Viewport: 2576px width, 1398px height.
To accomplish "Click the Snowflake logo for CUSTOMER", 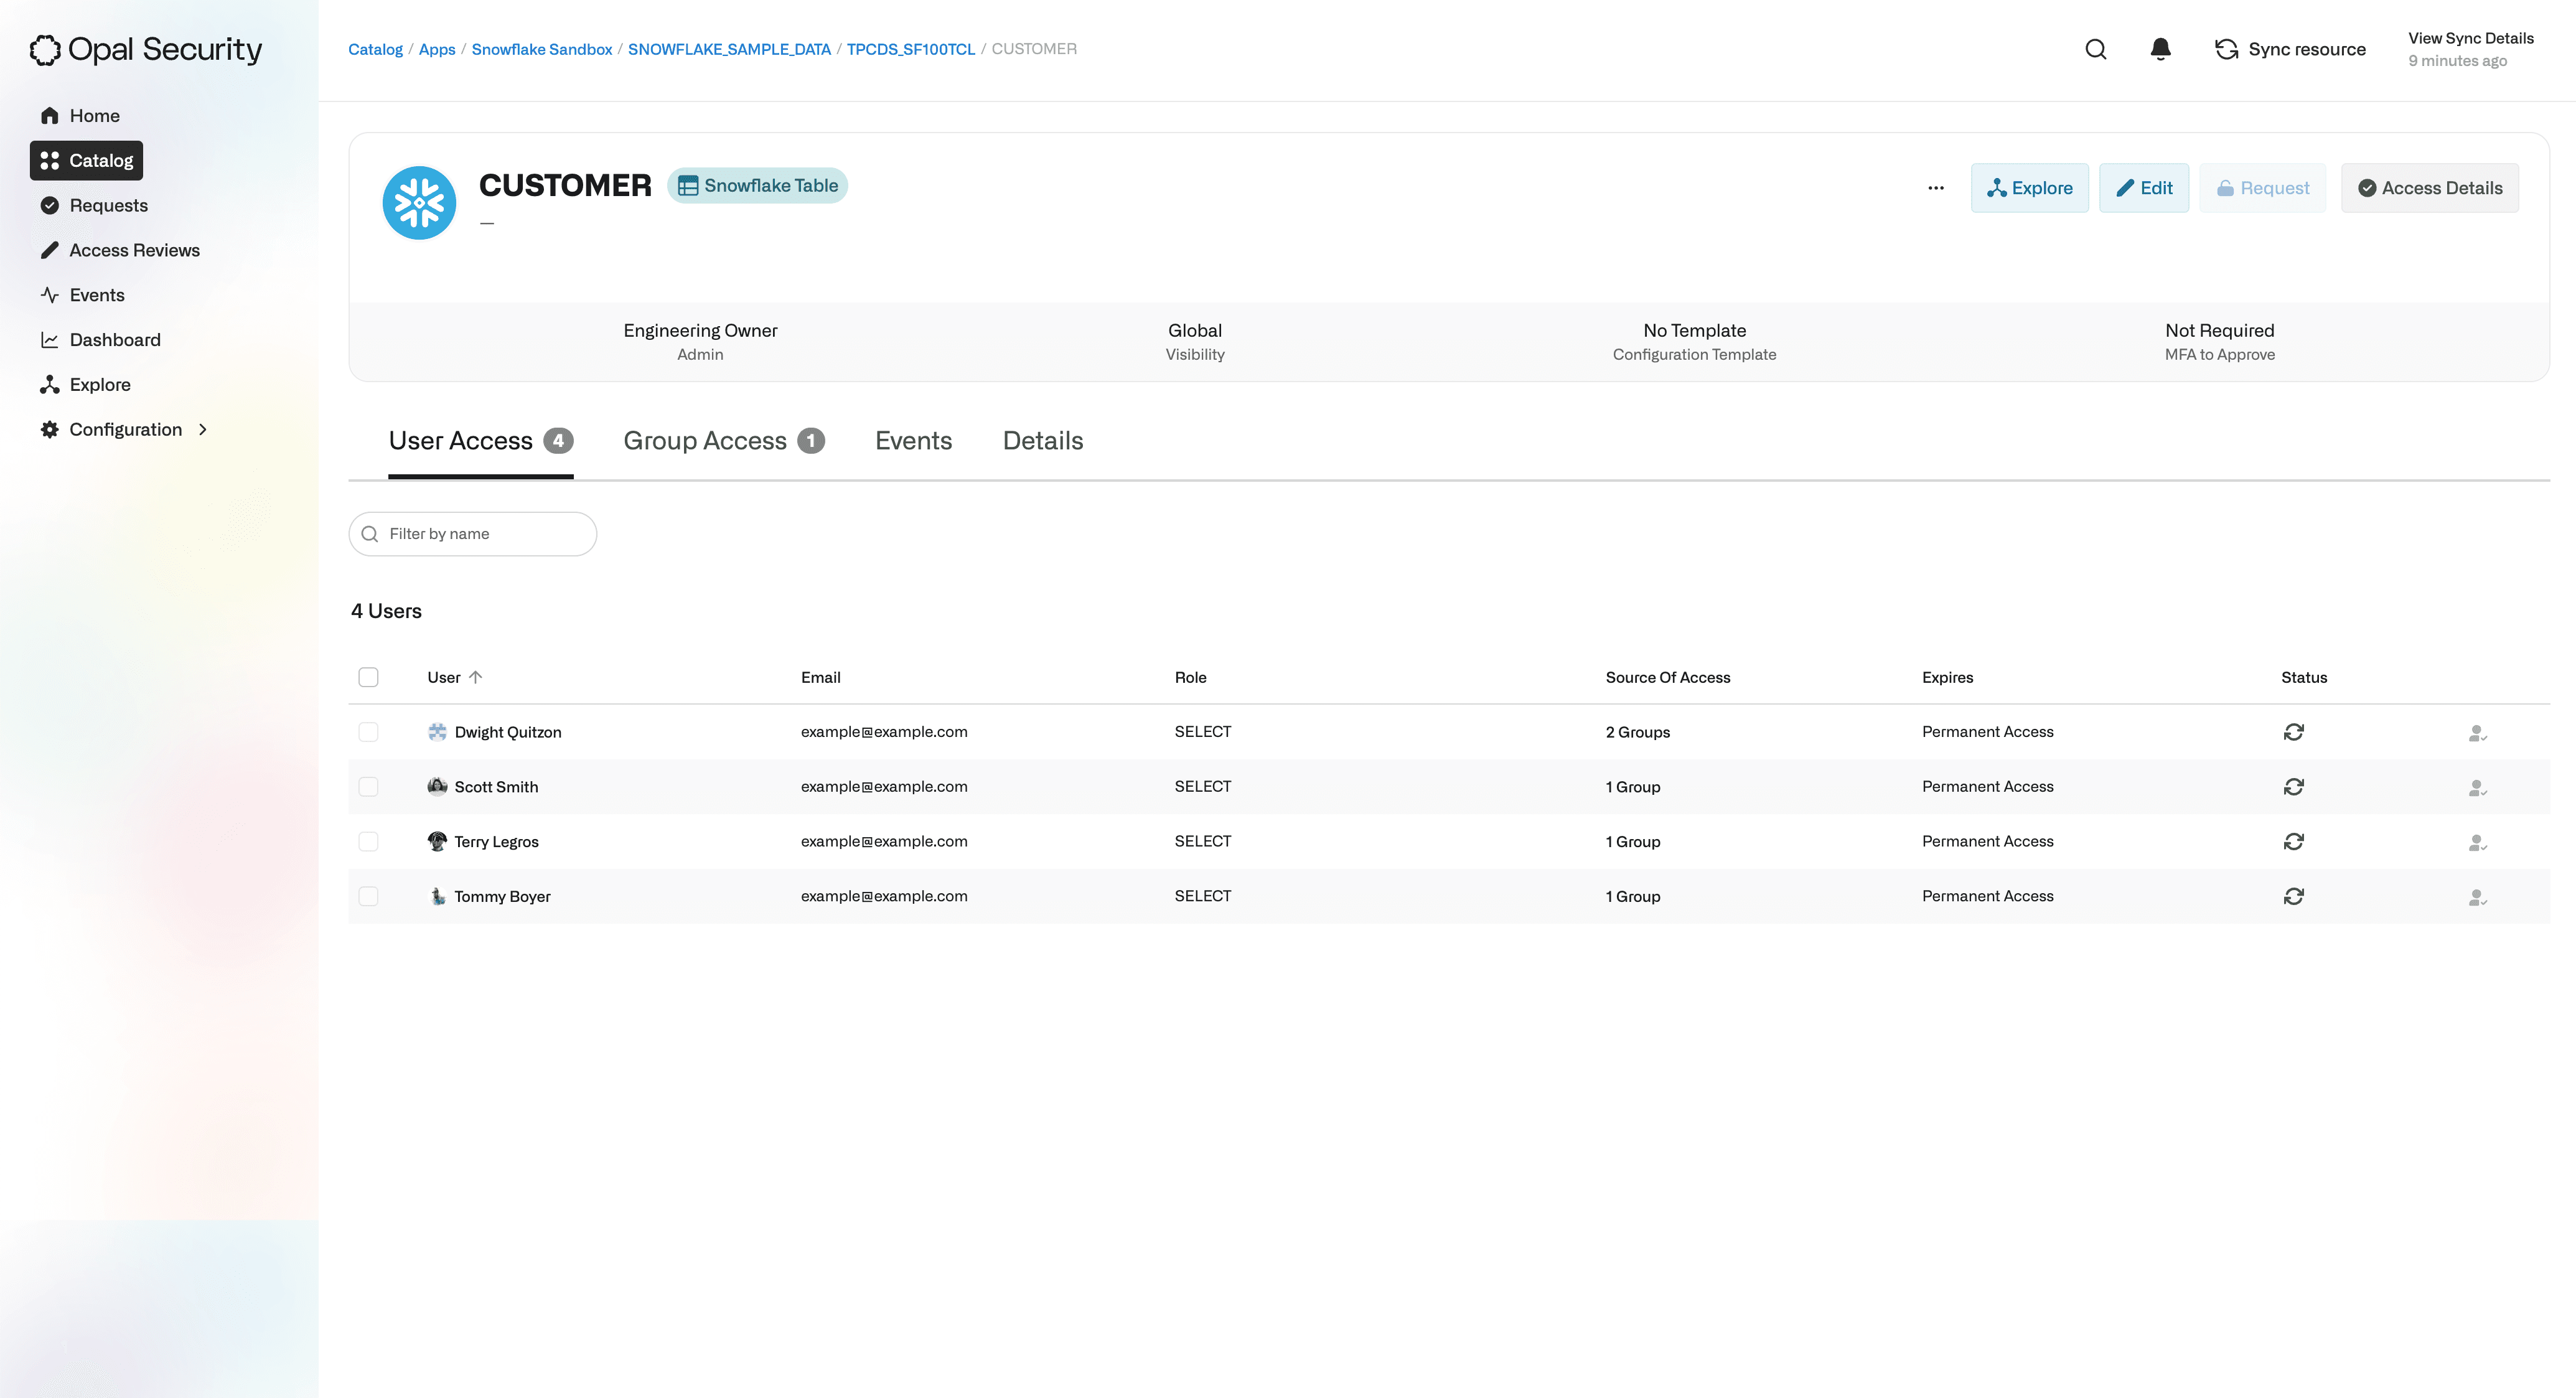I will [x=419, y=203].
